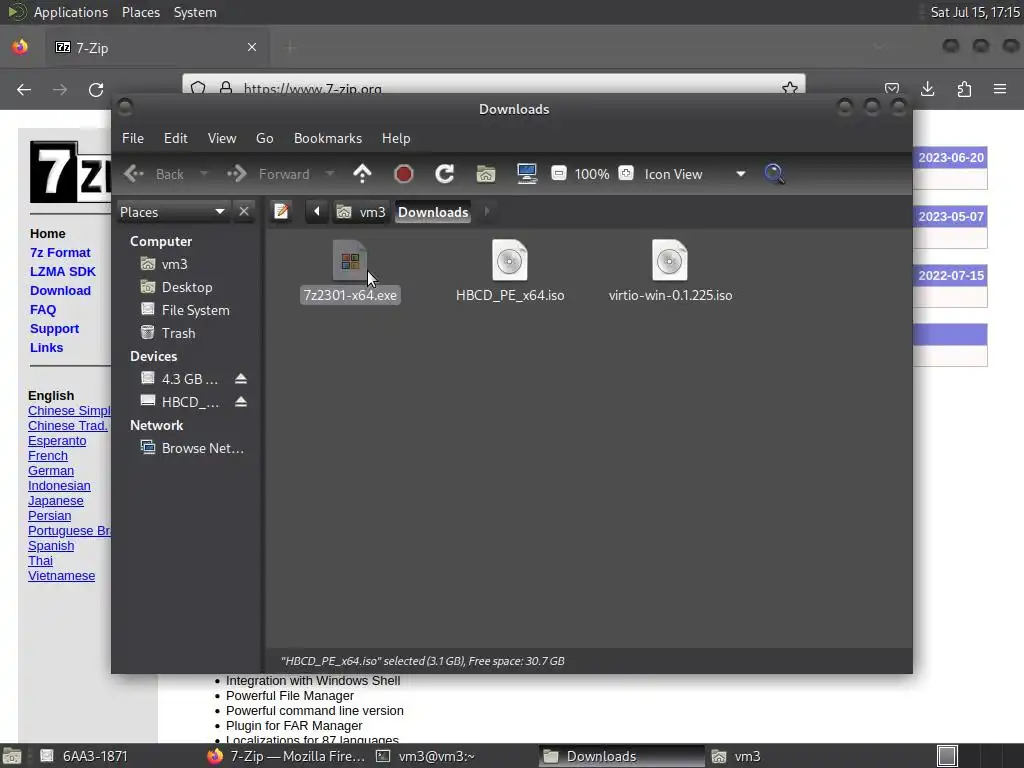This screenshot has height=768, width=1024.
Task: Click the 100% zoom level label
Action: (592, 174)
